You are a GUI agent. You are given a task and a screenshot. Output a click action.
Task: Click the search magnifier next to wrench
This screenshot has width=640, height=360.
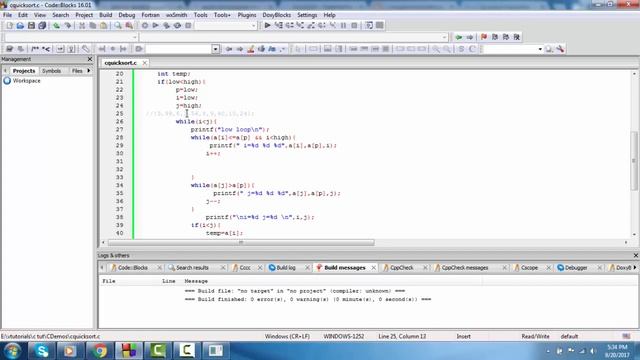point(549,49)
